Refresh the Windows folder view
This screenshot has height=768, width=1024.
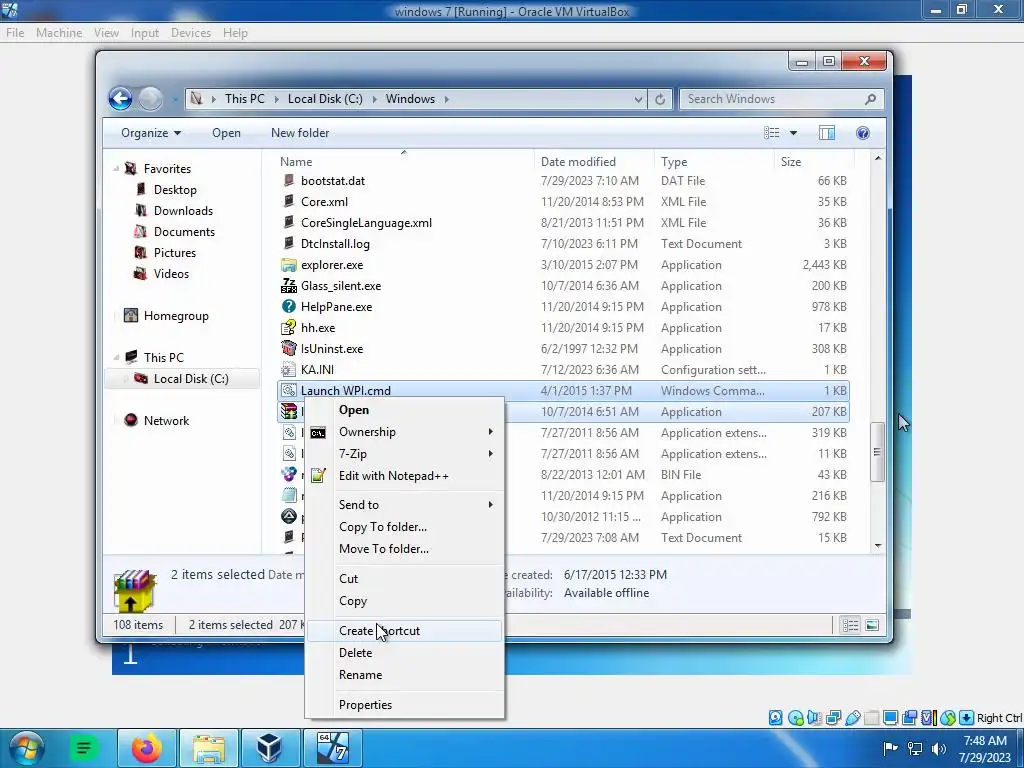(x=660, y=99)
